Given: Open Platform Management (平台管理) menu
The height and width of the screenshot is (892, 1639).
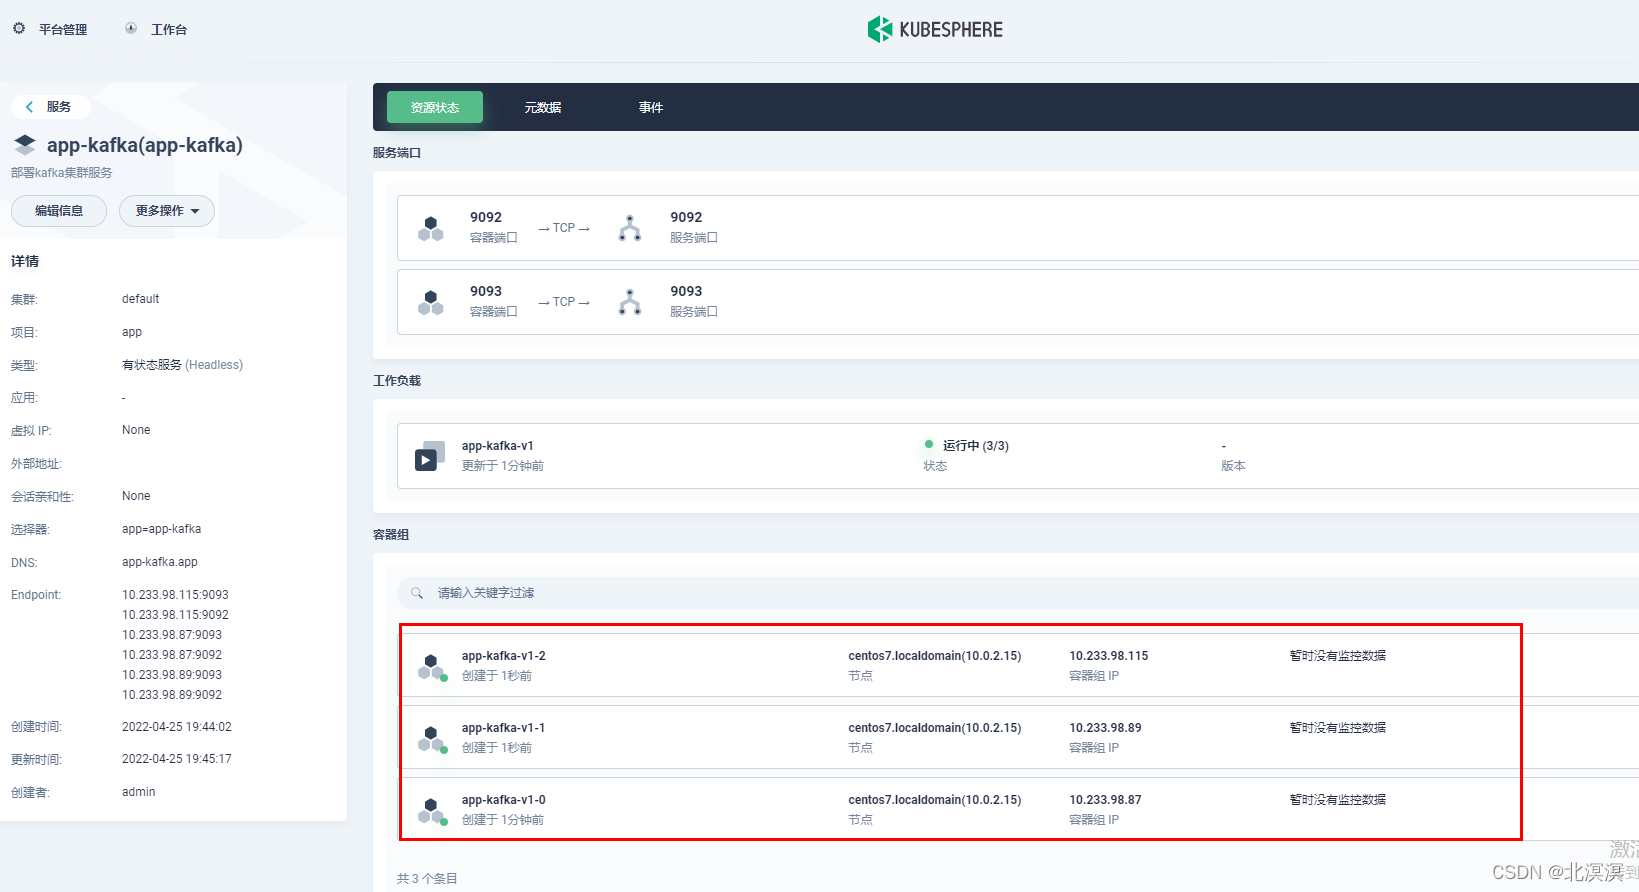Looking at the screenshot, I should pyautogui.click(x=63, y=30).
